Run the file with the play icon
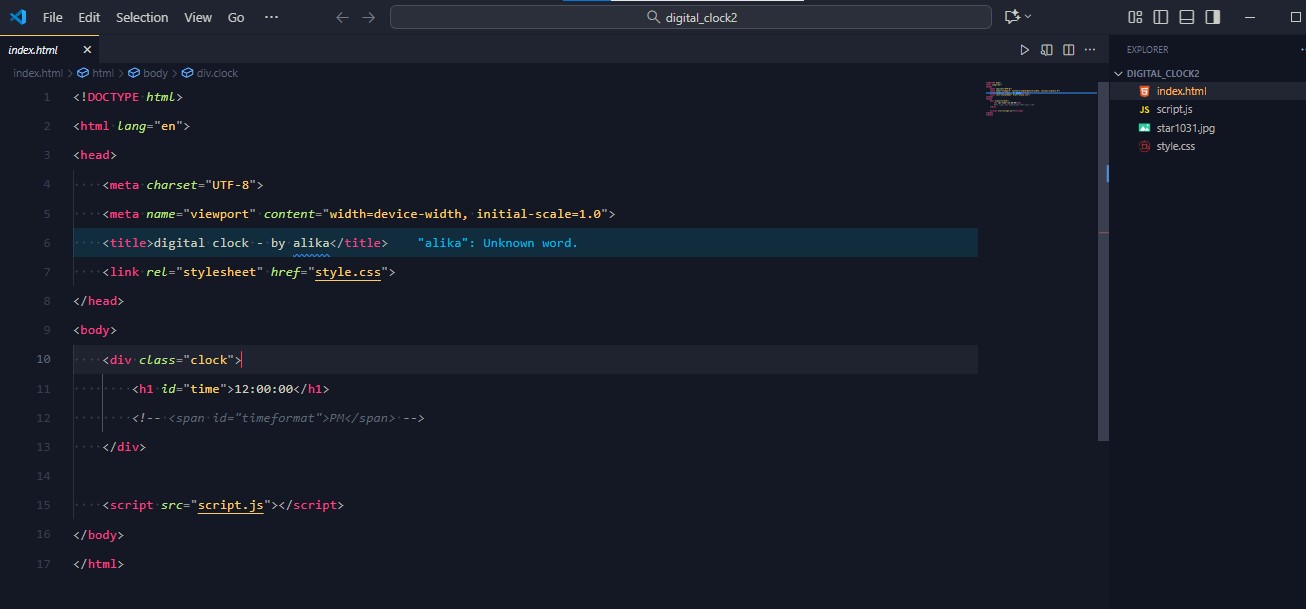1306x609 pixels. [x=1024, y=49]
